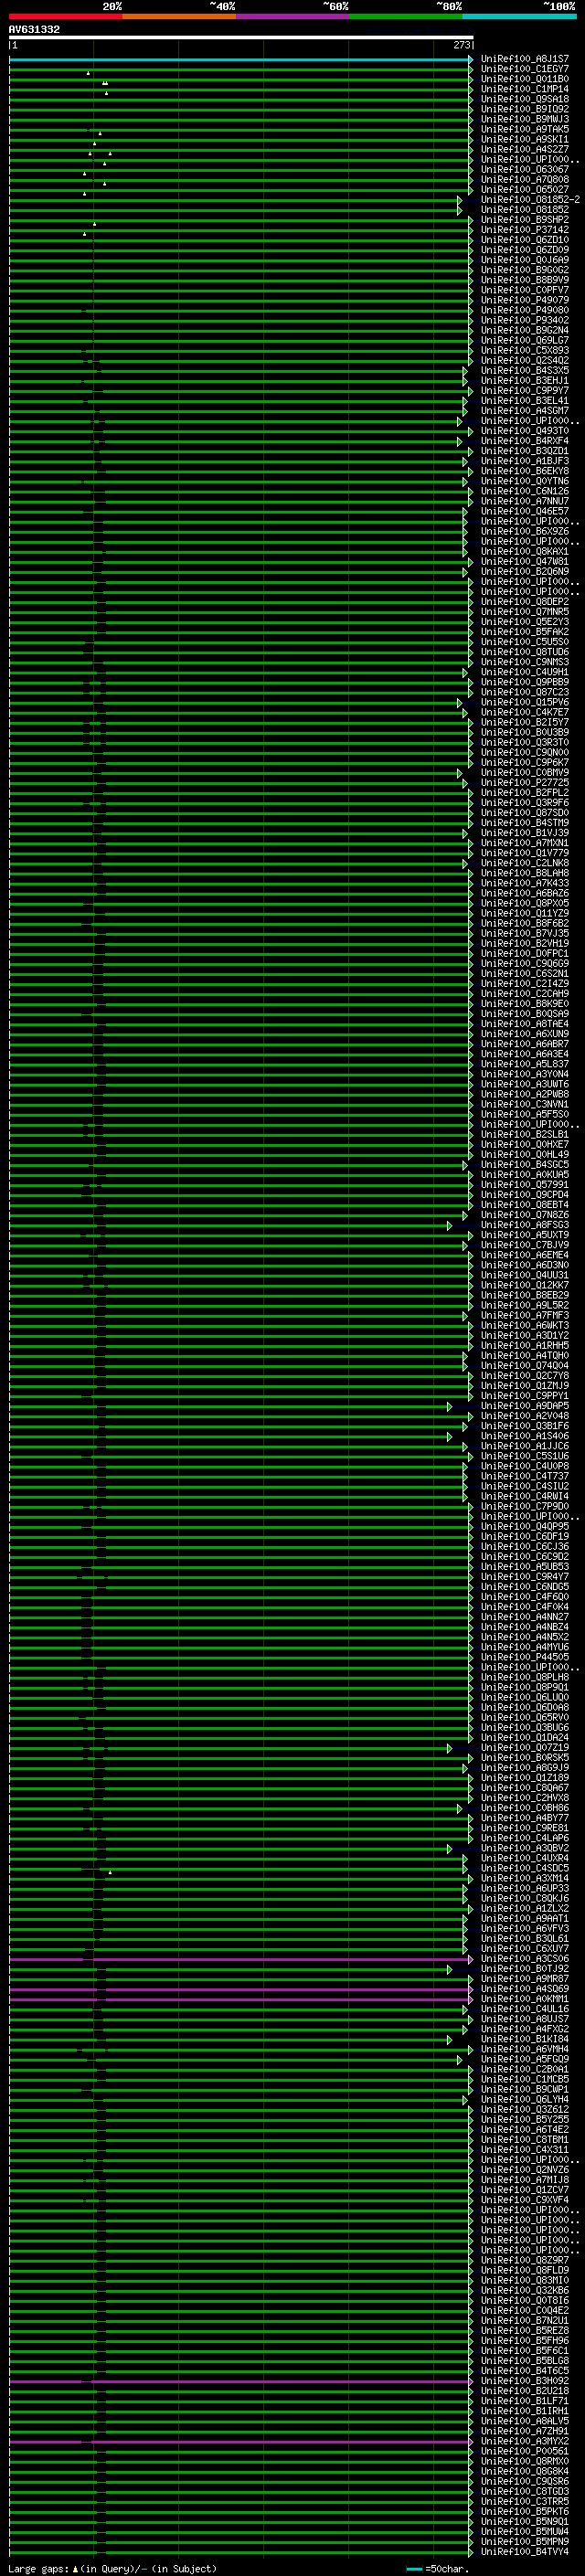Select entry UniRef100_Q57991
Viewport: 585px width, 2576px height.
(x=525, y=1185)
